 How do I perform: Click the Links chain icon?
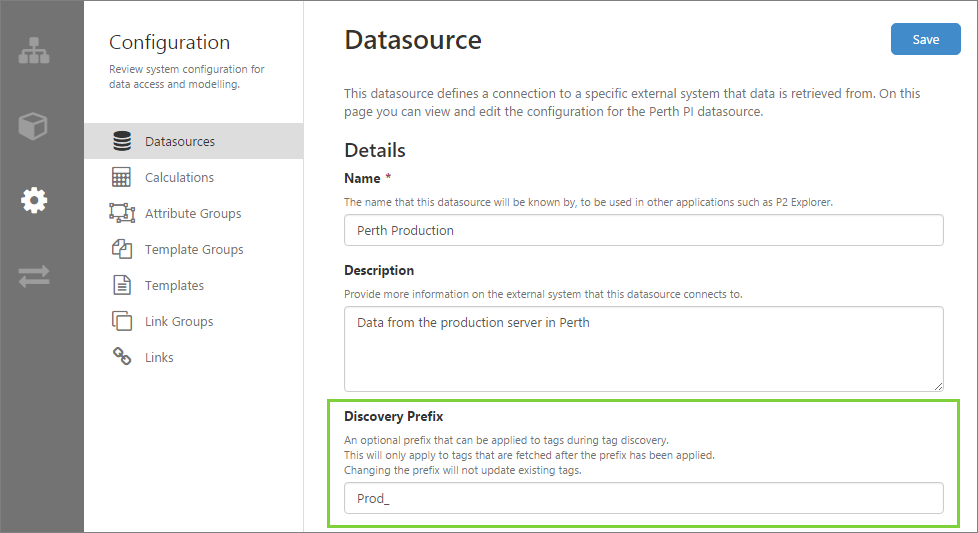122,357
